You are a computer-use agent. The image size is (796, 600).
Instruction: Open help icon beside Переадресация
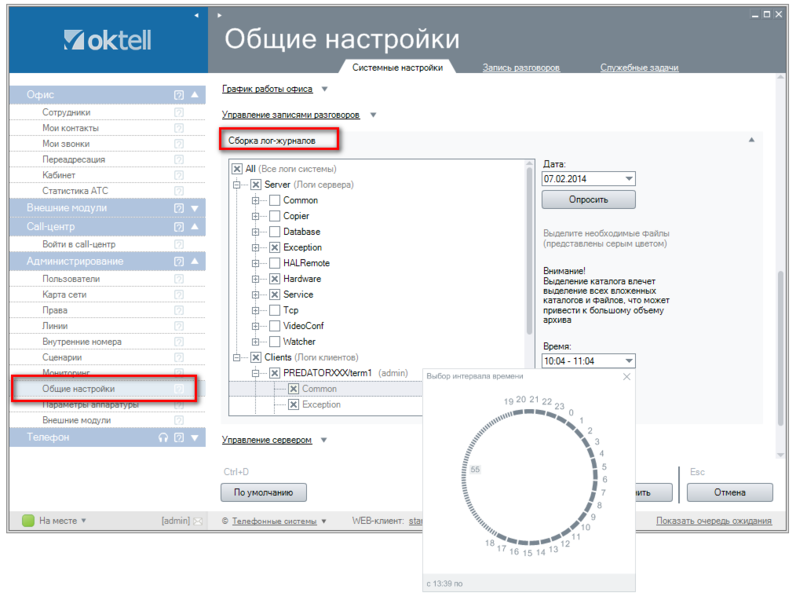(179, 159)
